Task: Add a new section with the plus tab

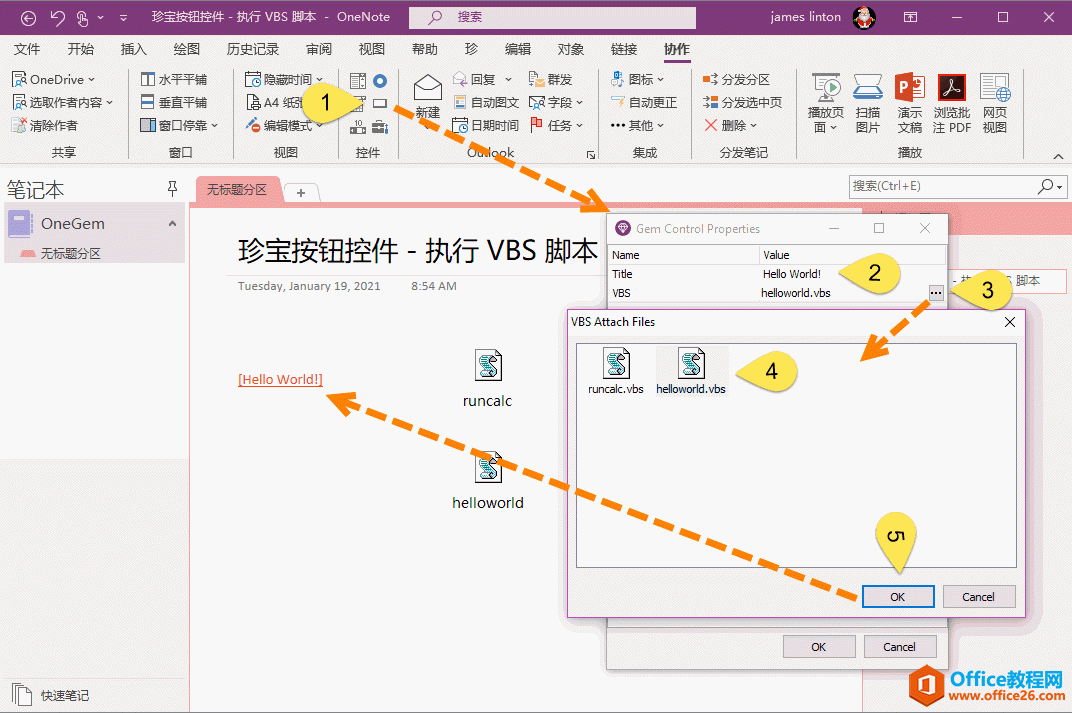Action: pos(301,193)
